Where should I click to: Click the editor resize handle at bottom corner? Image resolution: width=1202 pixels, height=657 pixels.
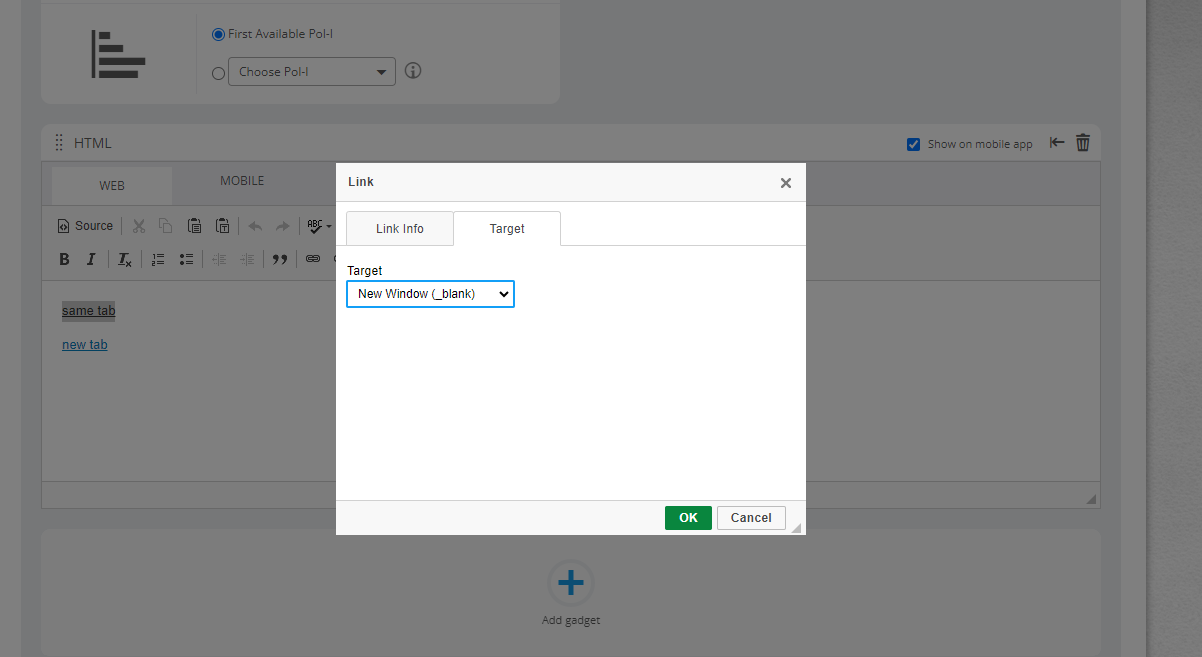(1090, 498)
